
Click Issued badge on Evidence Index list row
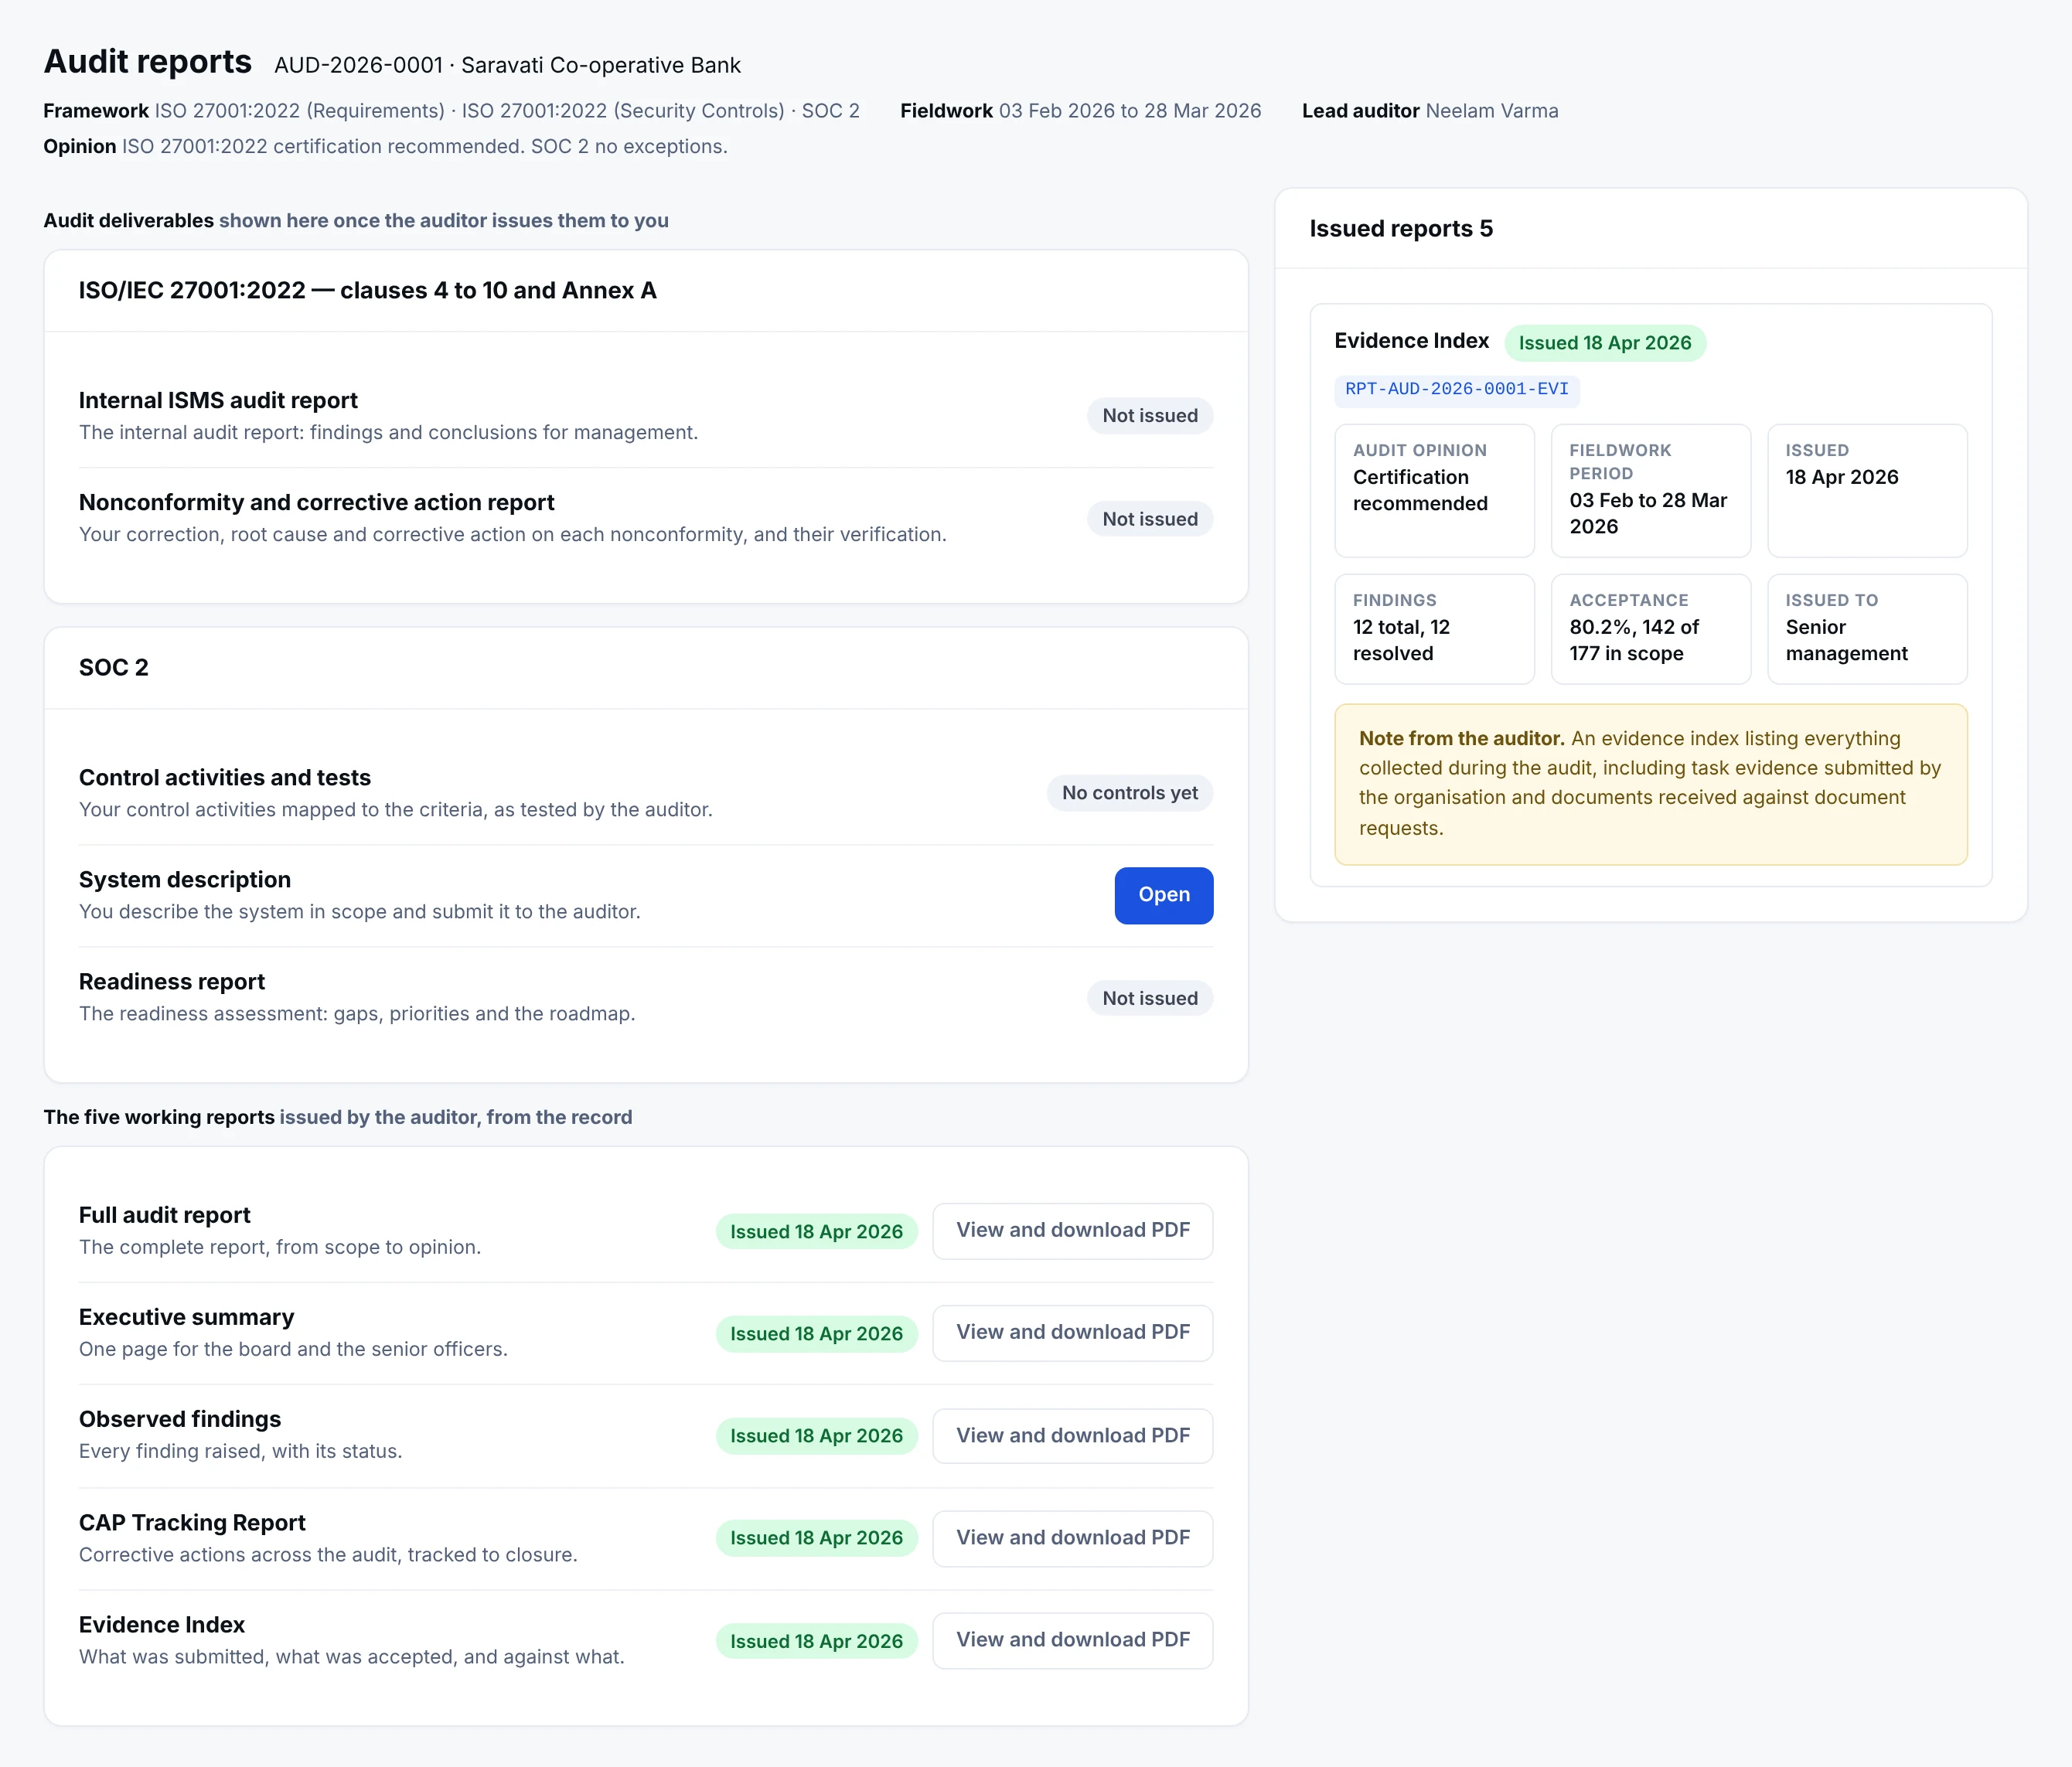click(x=816, y=1641)
